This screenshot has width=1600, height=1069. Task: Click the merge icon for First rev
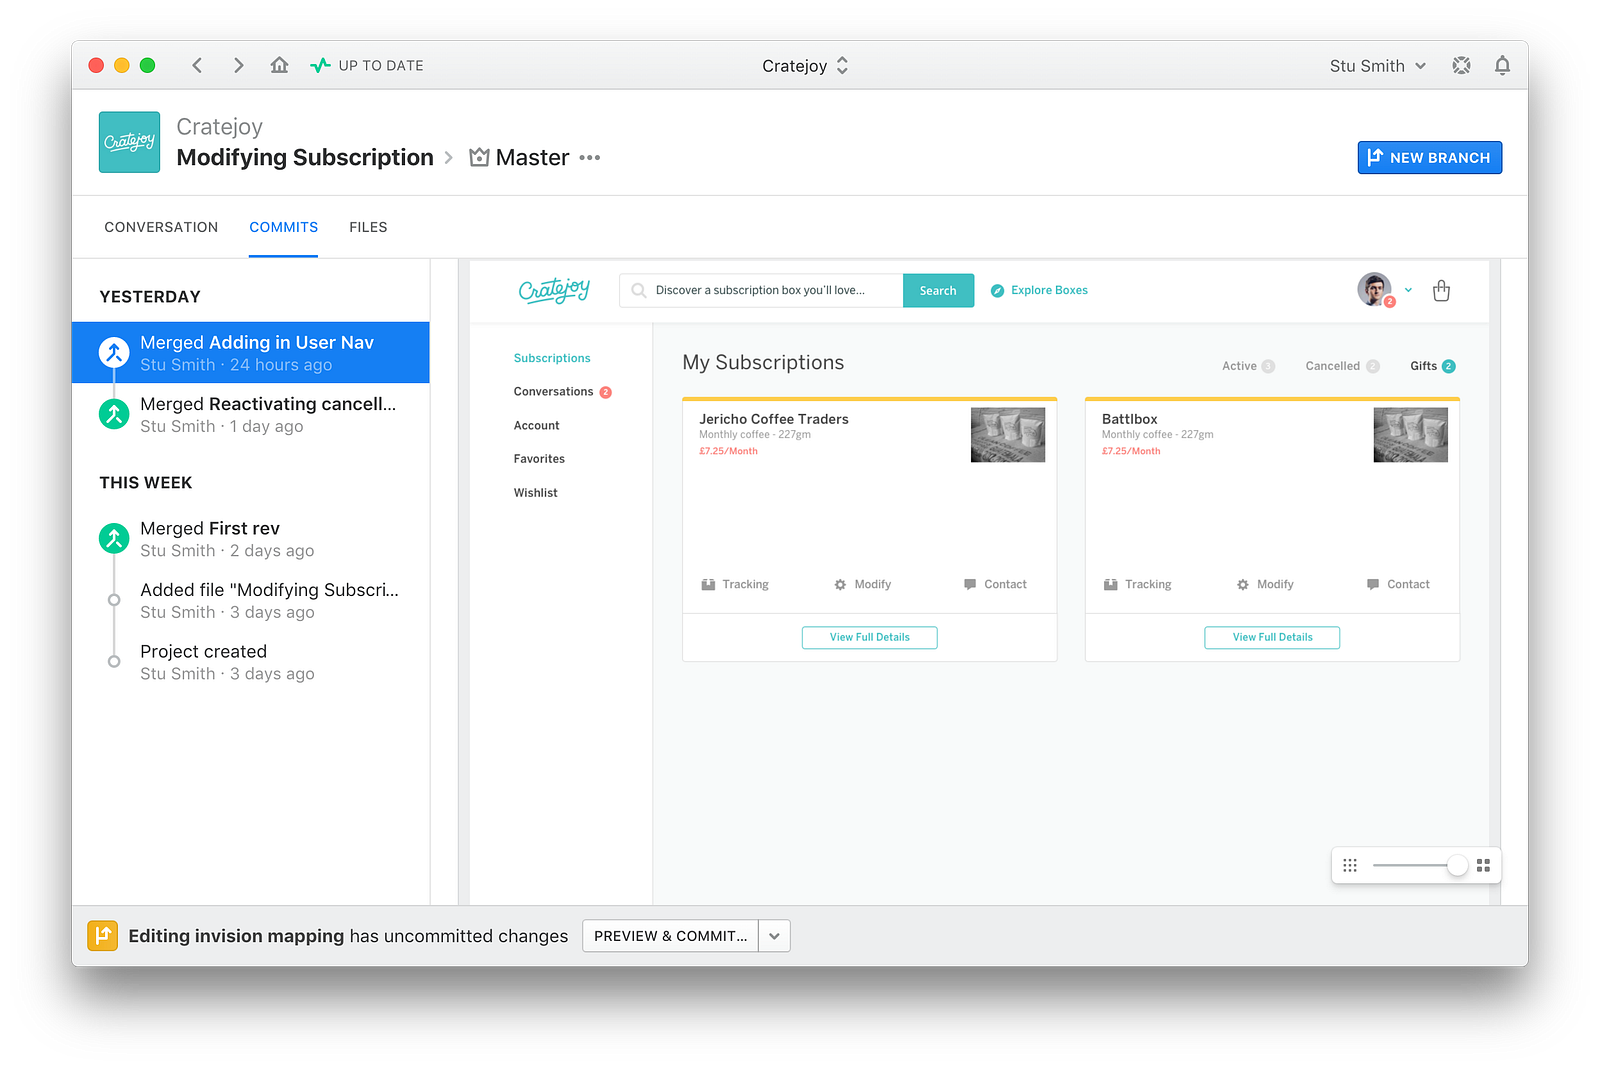[114, 538]
